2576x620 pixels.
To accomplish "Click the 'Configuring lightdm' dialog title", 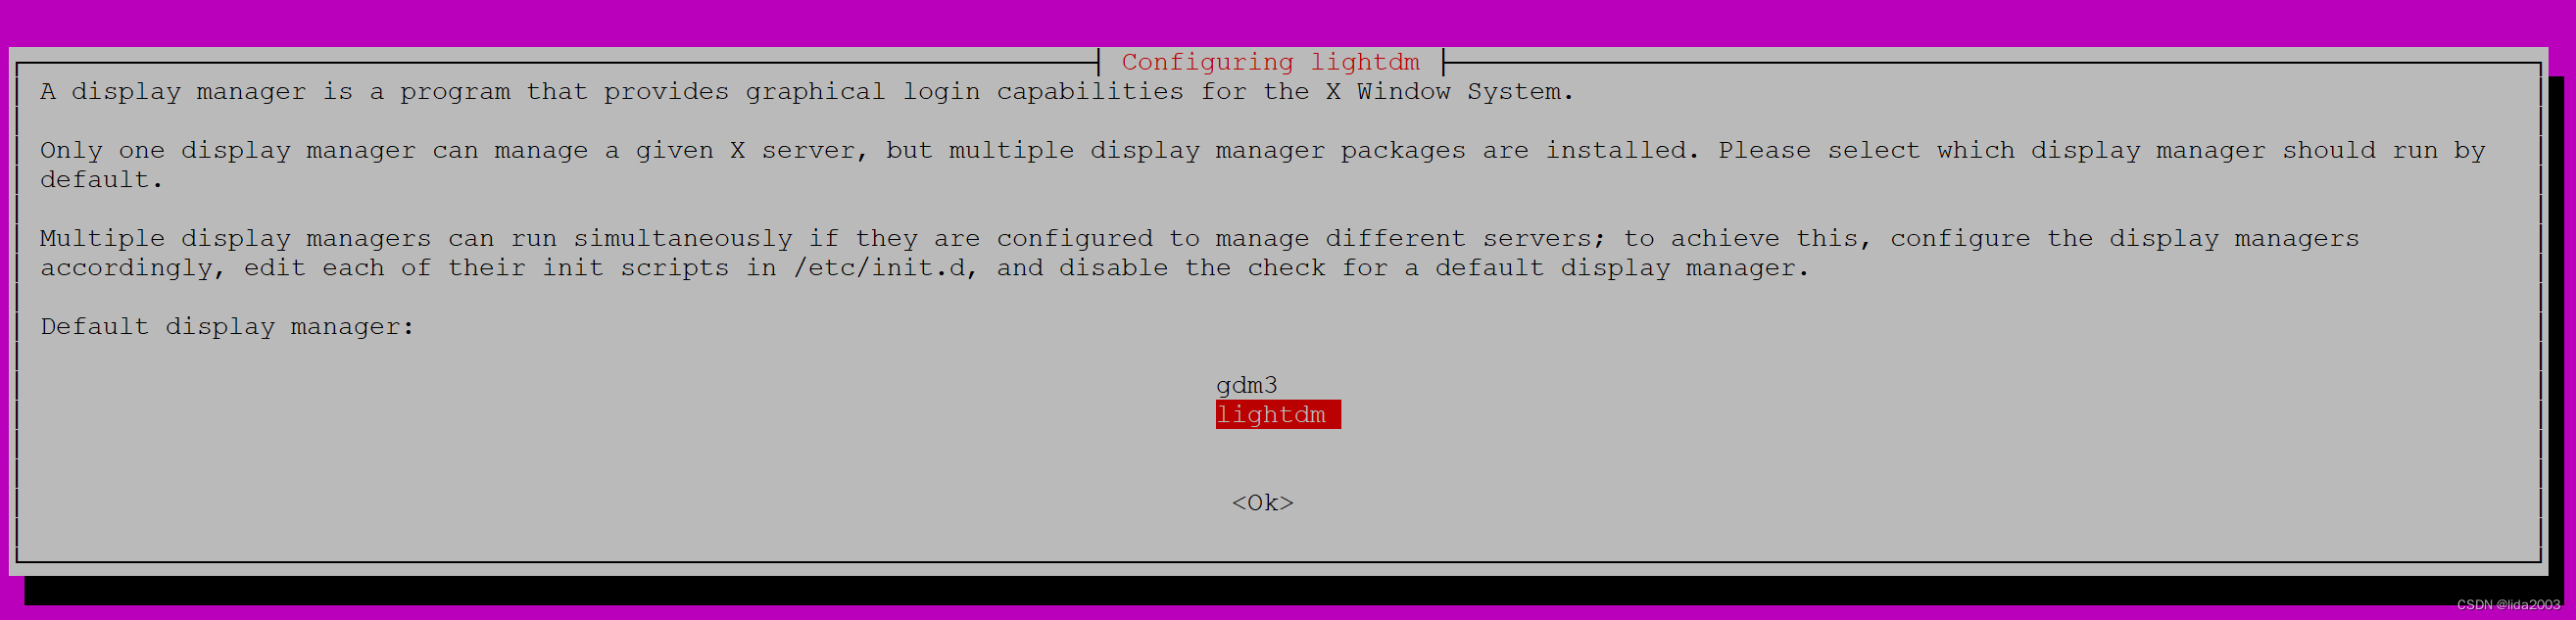I will [x=1270, y=62].
